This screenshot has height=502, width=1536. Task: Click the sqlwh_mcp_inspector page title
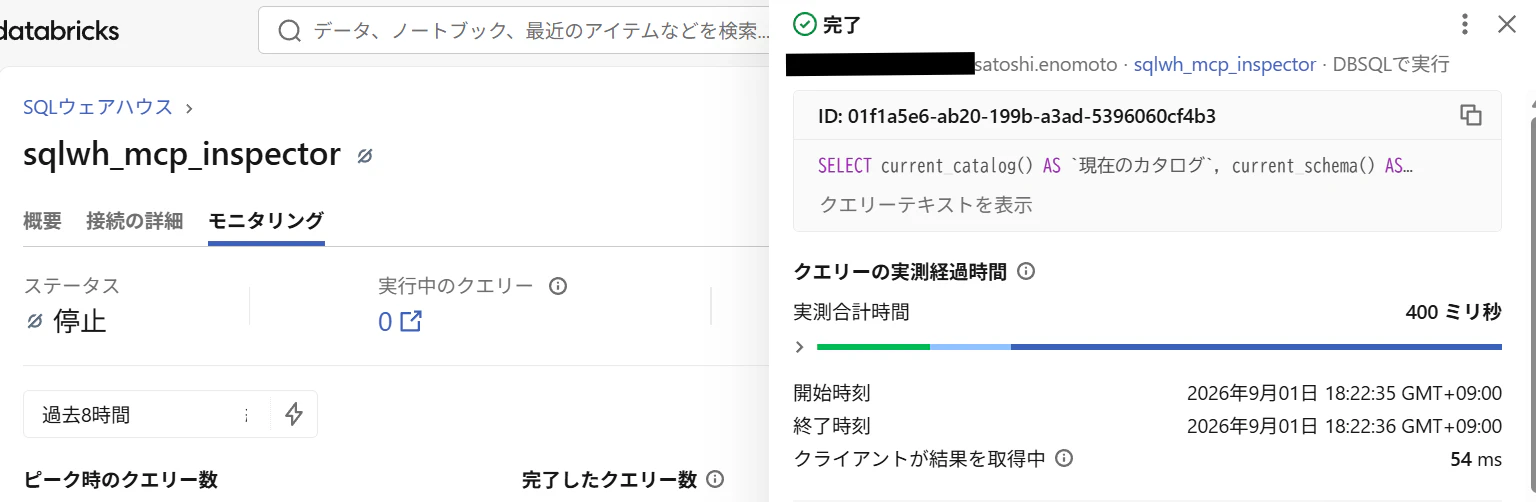[x=182, y=155]
